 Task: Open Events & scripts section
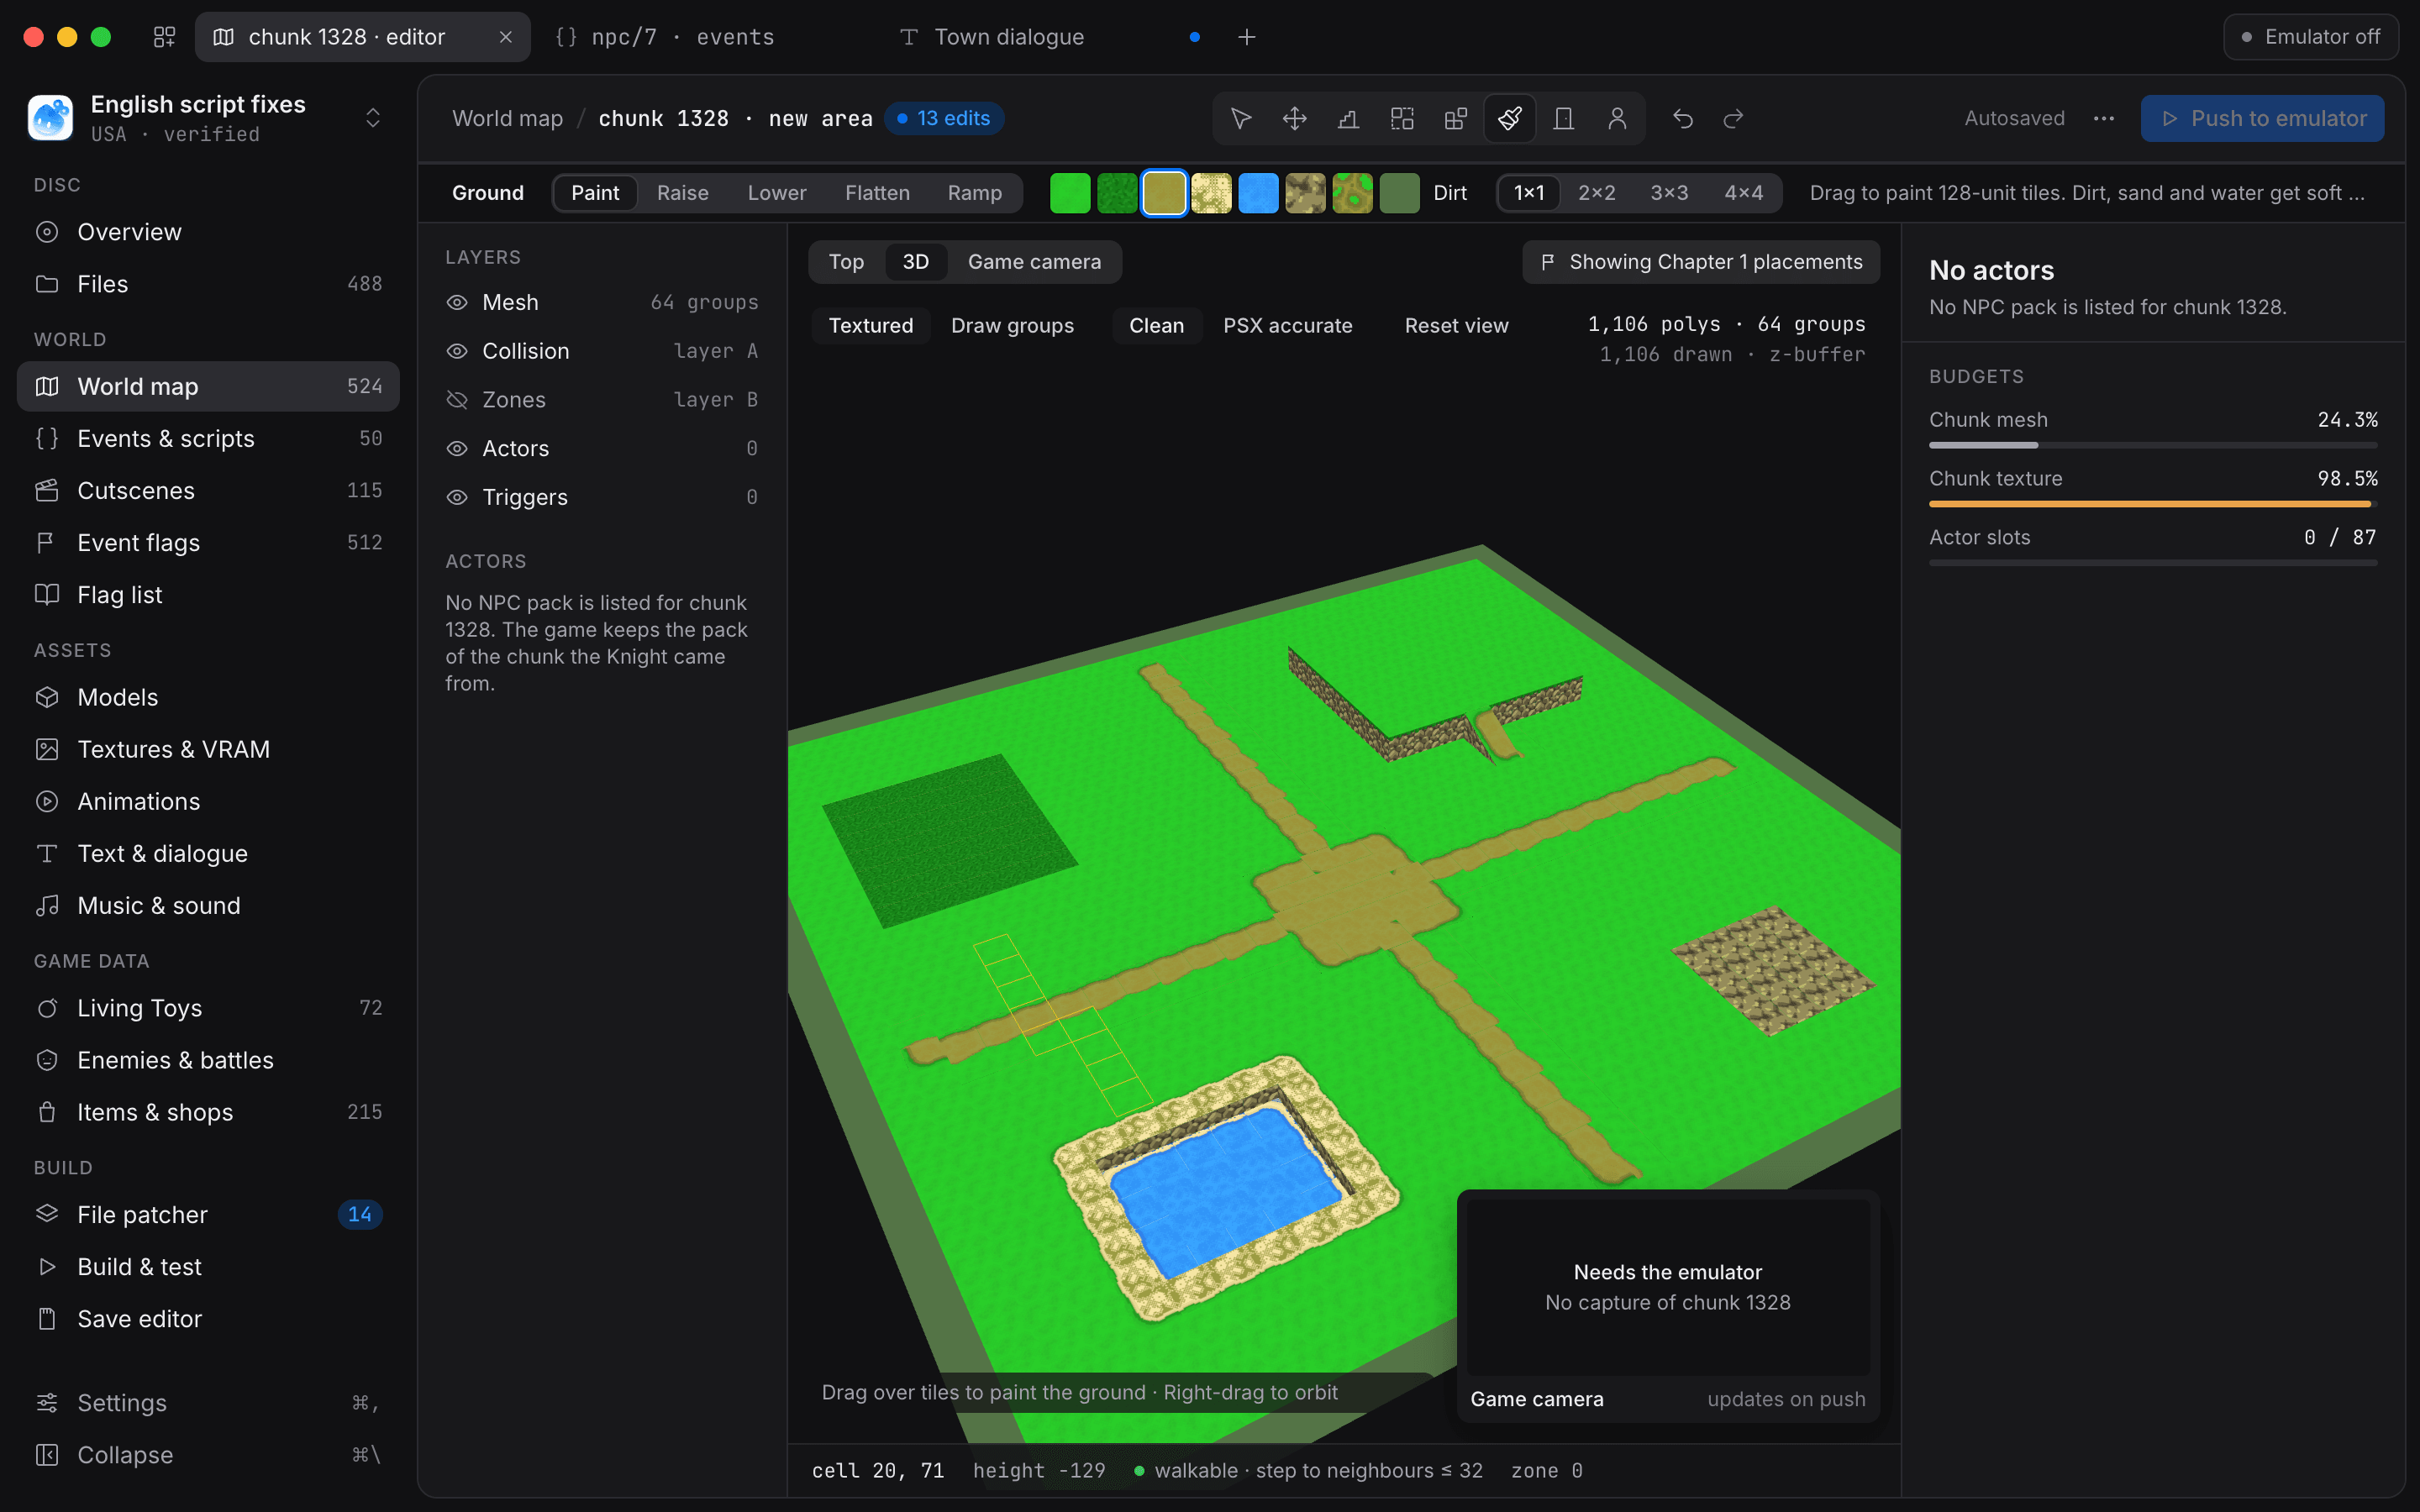click(208, 438)
